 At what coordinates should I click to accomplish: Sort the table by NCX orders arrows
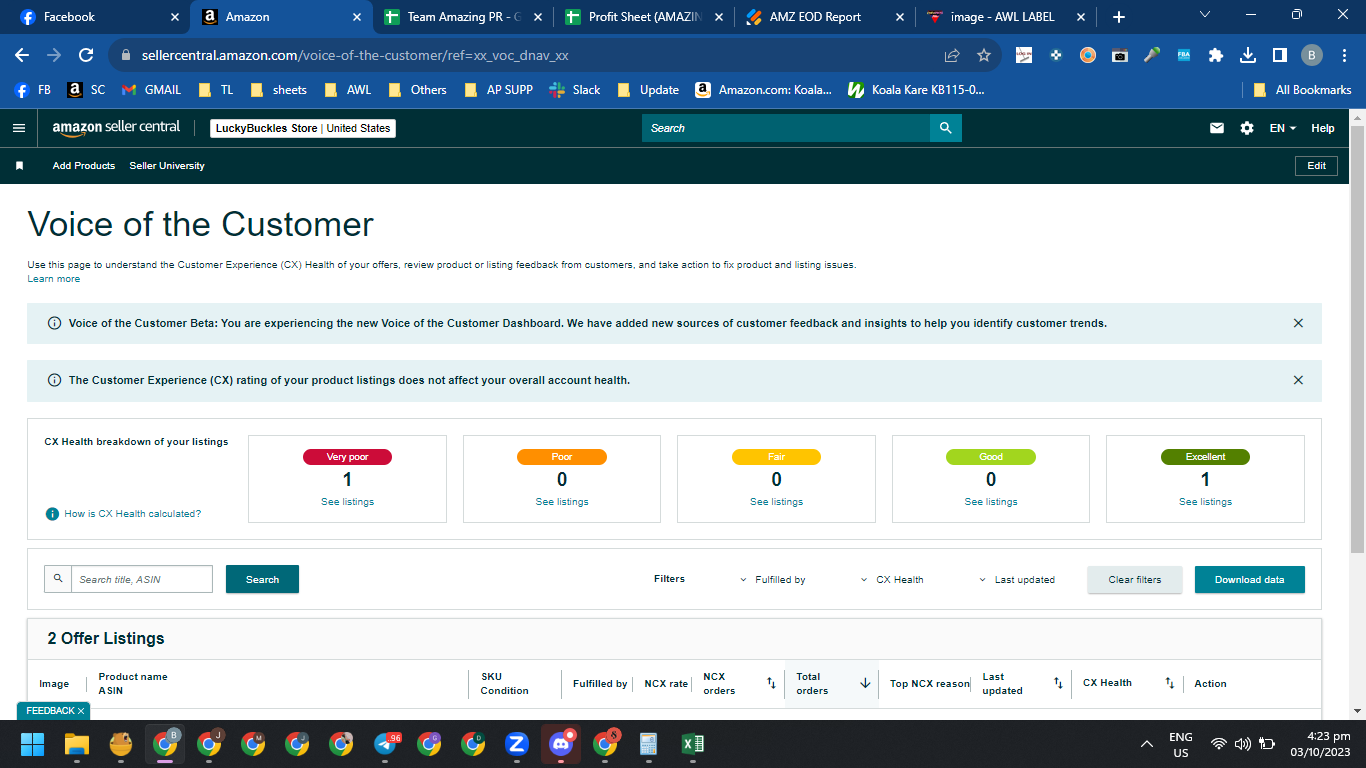coord(771,683)
